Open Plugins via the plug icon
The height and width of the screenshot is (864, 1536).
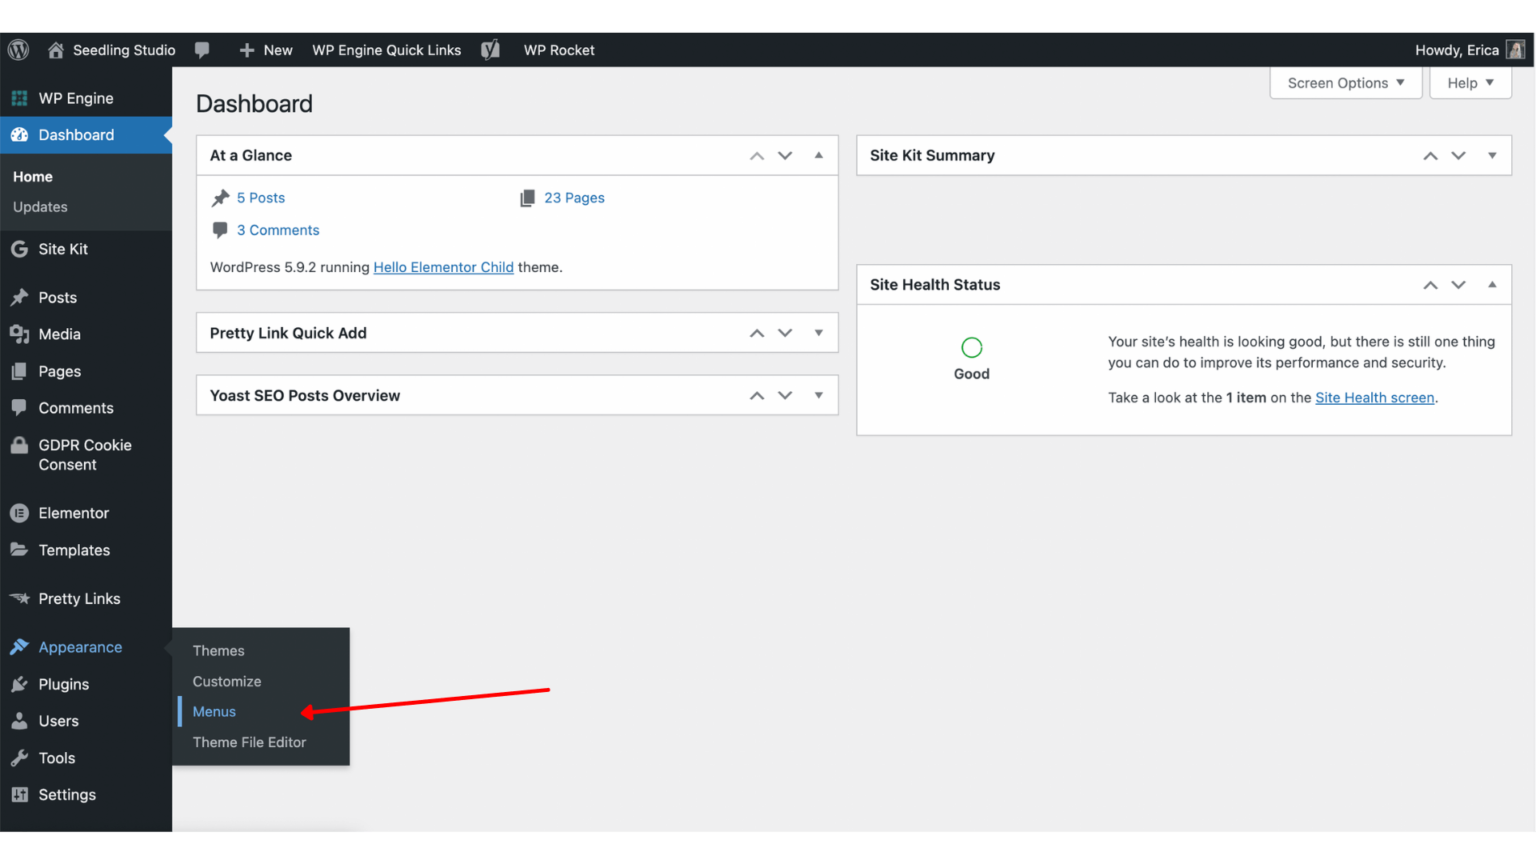coord(20,684)
